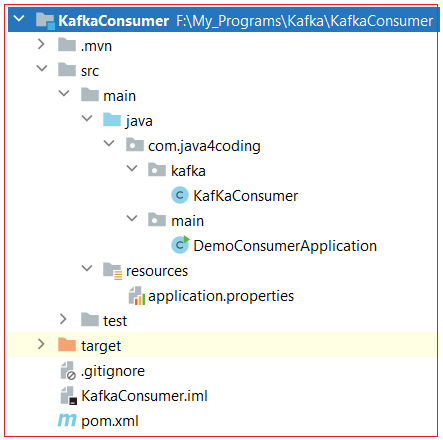The height and width of the screenshot is (440, 443).
Task: Select the KafKaConsumer class name
Action: (245, 196)
